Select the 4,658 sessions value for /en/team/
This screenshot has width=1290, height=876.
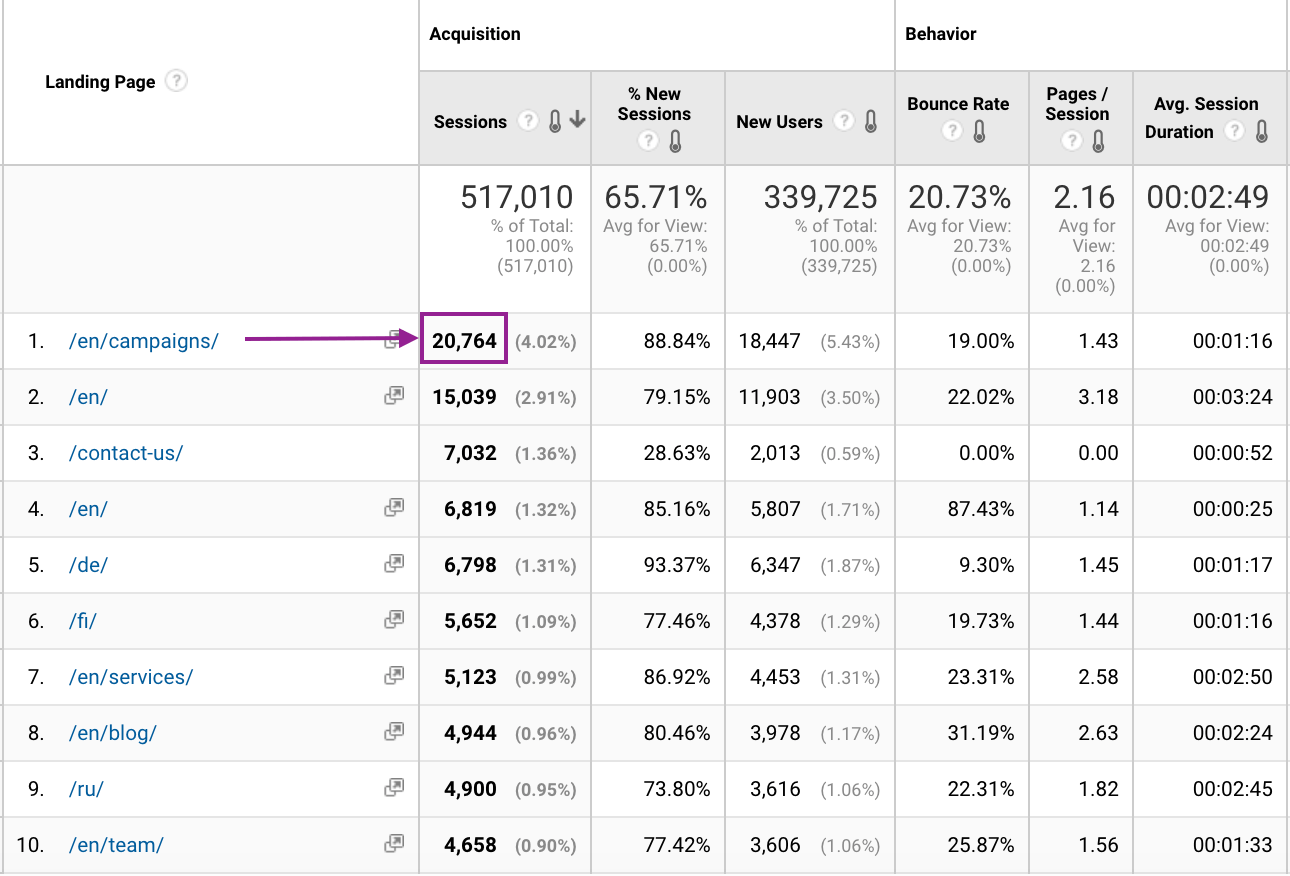(x=470, y=845)
